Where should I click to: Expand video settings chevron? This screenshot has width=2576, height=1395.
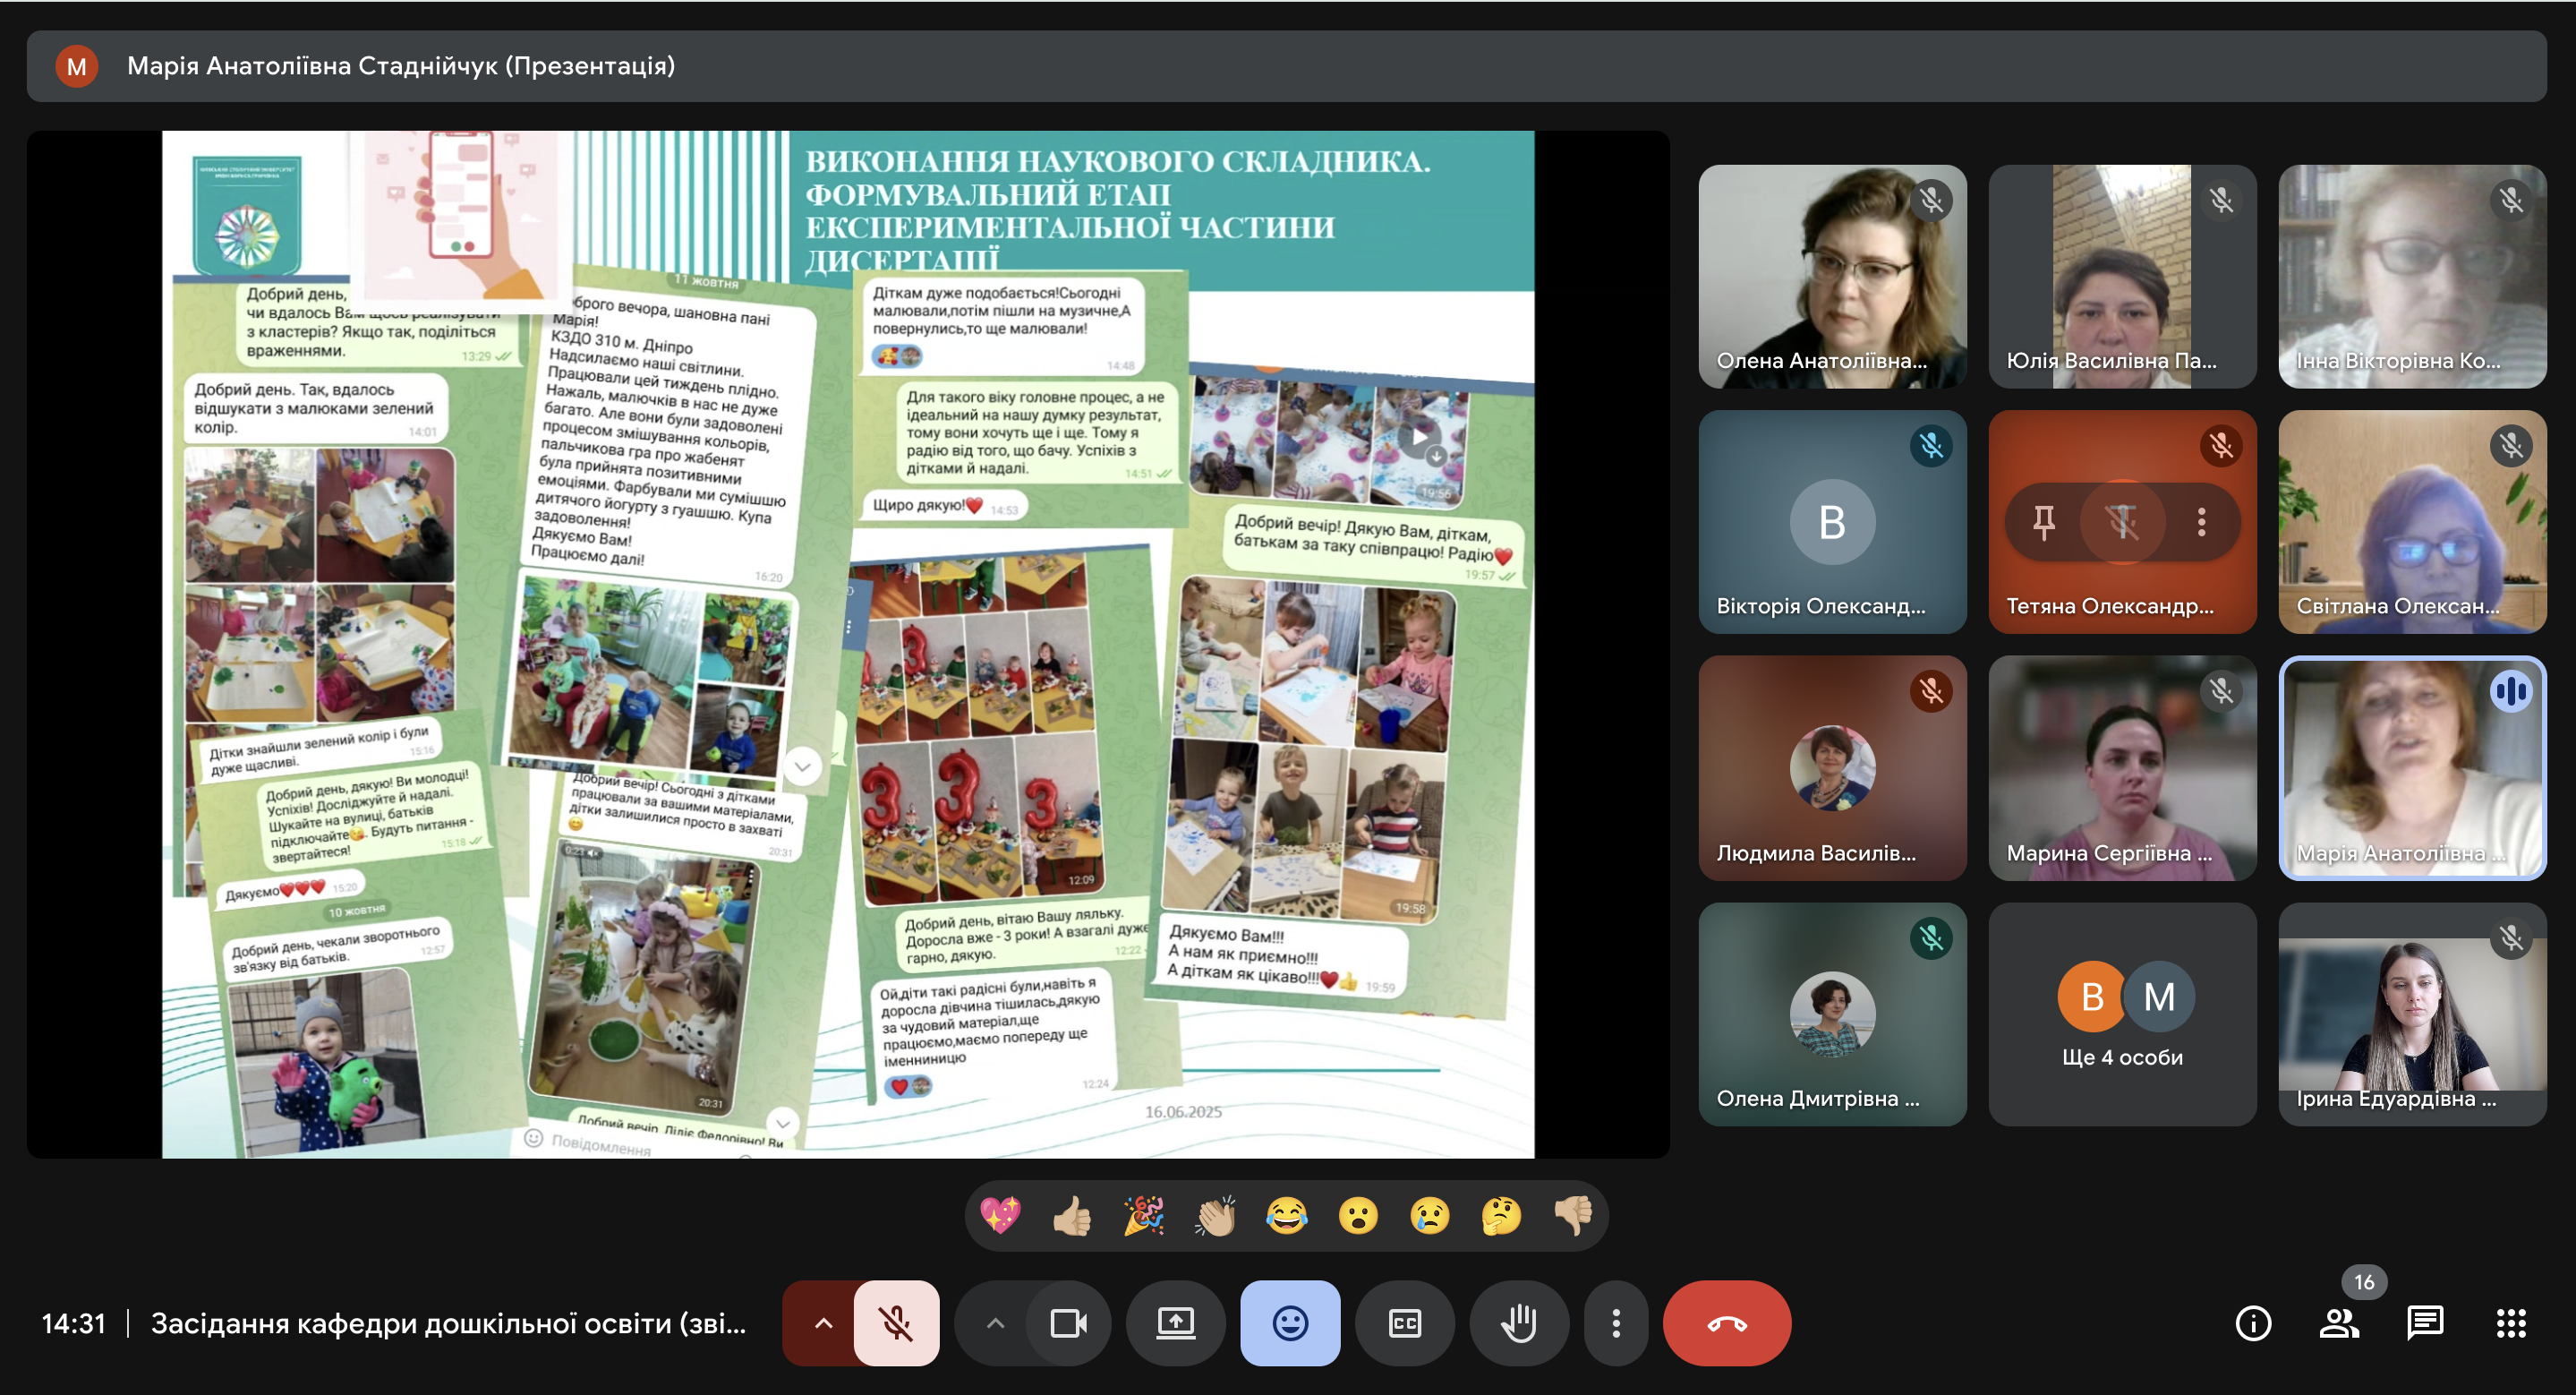point(994,1323)
